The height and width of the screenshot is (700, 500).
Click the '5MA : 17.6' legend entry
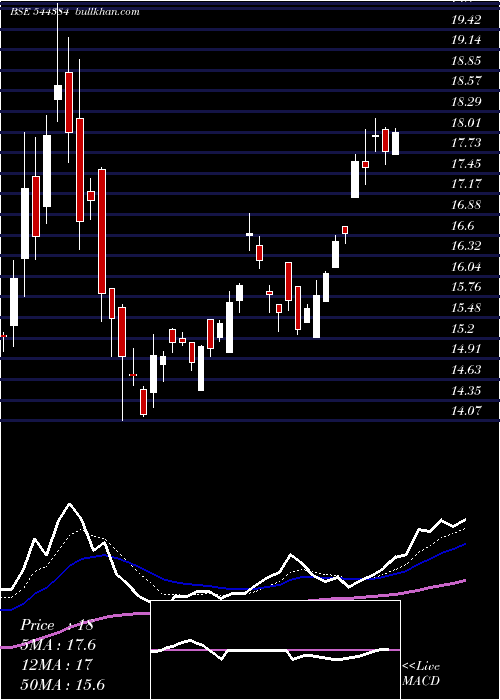pos(58,645)
